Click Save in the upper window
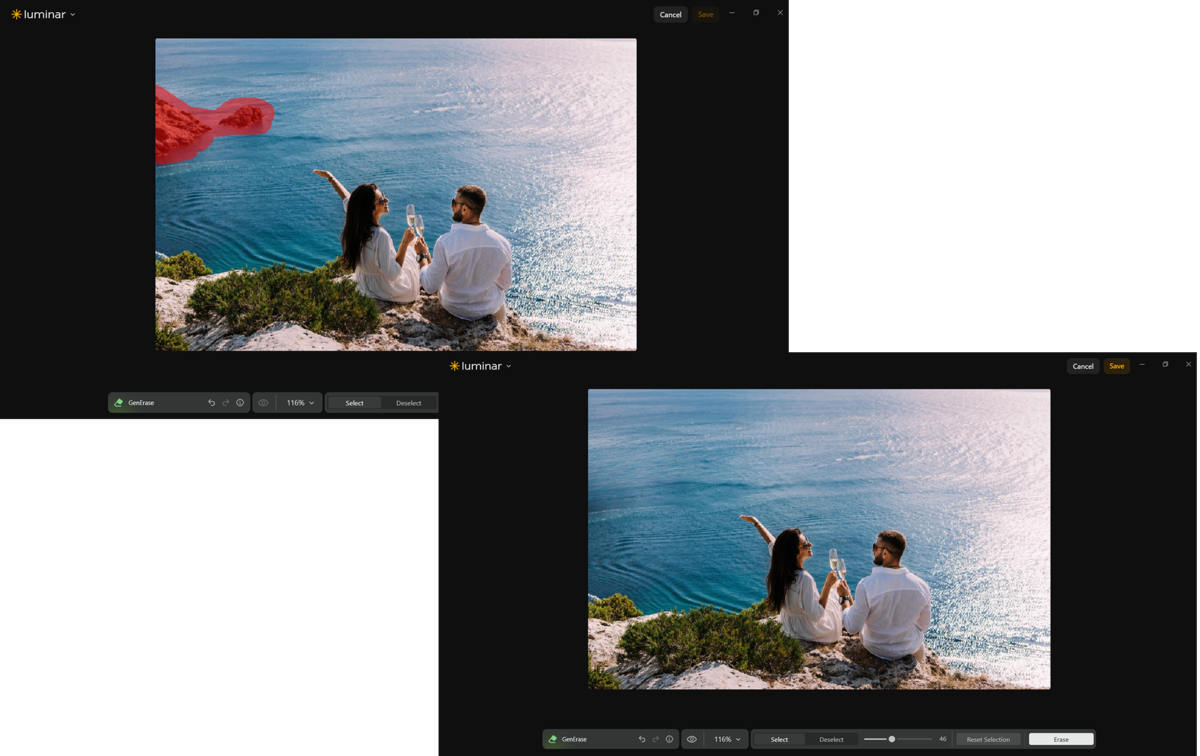 (706, 15)
